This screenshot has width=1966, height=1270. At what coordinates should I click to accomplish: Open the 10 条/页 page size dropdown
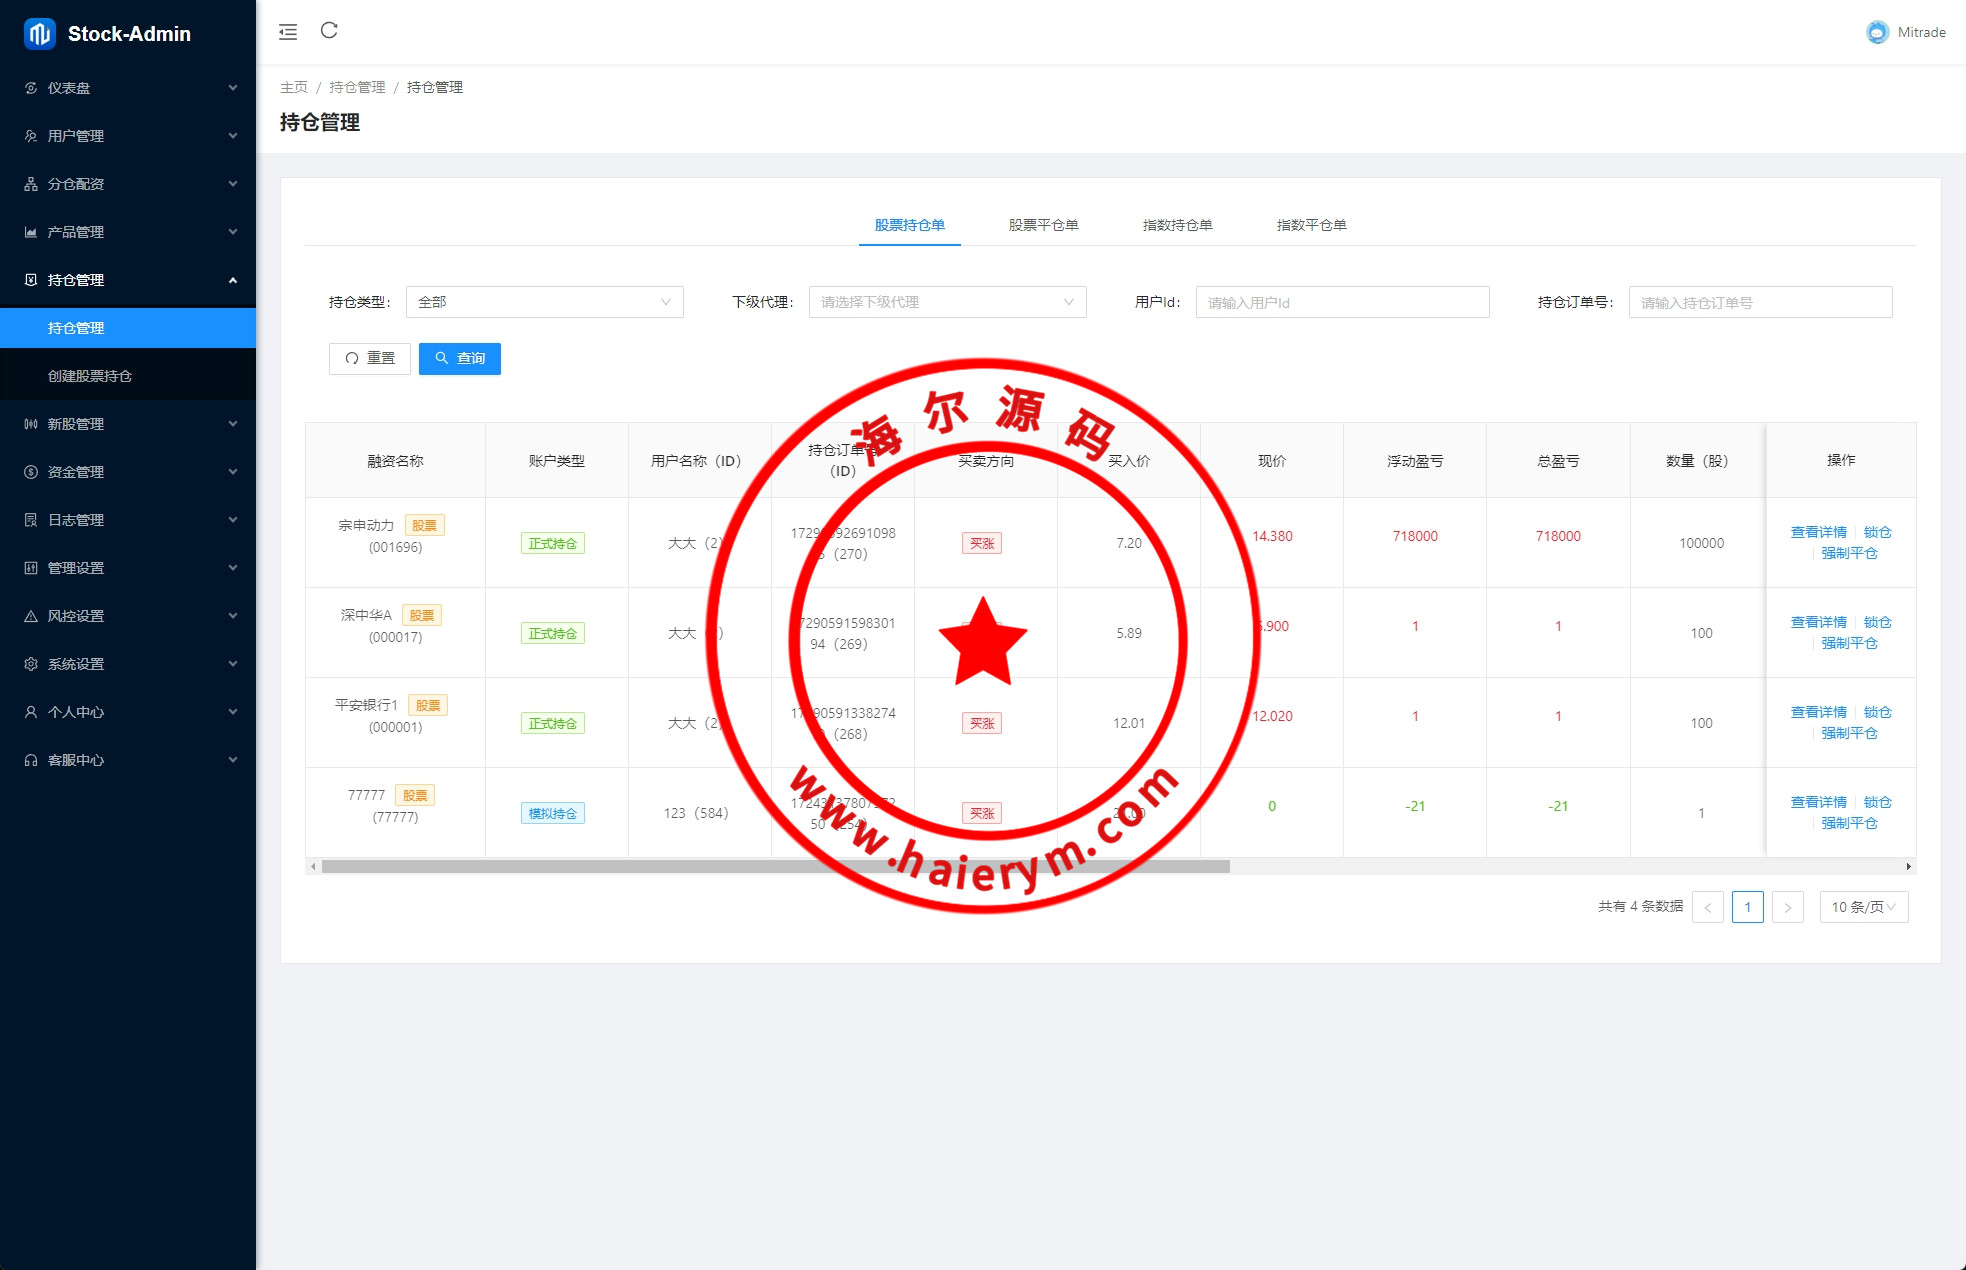(1863, 907)
